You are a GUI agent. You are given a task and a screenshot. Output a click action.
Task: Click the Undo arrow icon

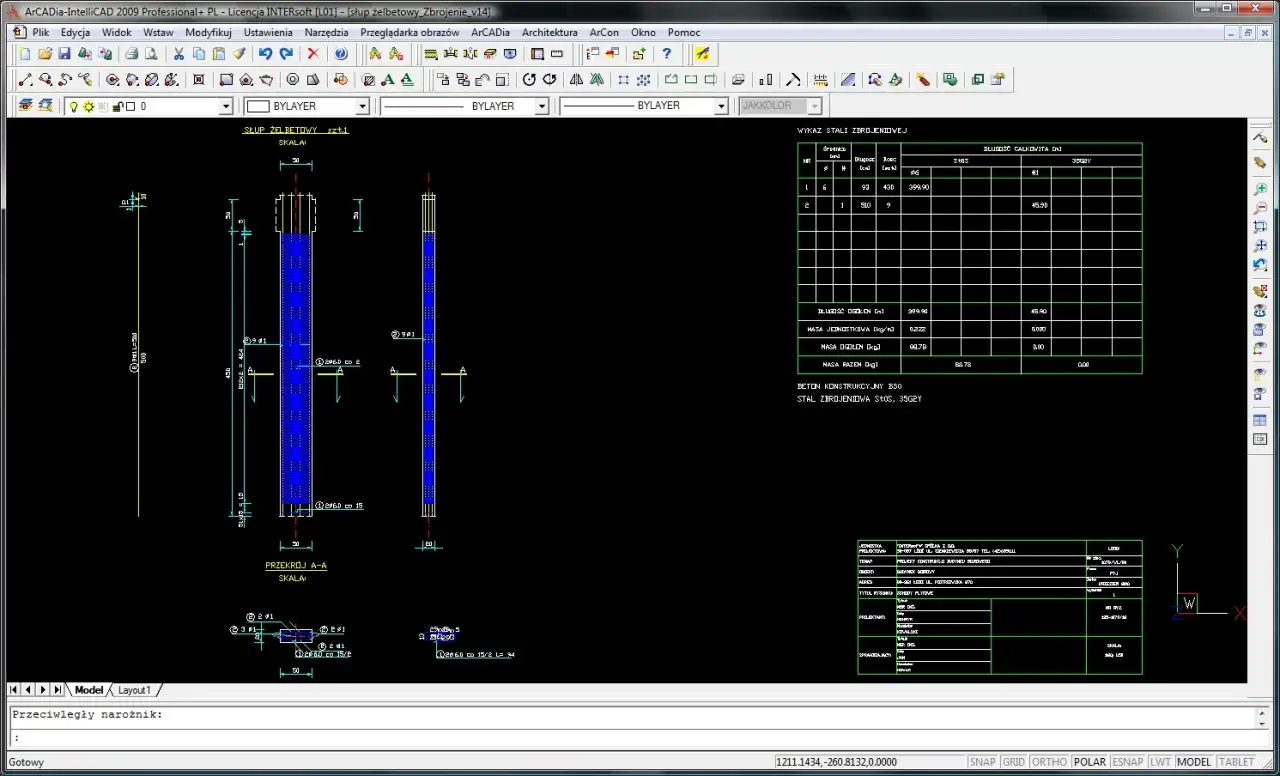(x=265, y=54)
